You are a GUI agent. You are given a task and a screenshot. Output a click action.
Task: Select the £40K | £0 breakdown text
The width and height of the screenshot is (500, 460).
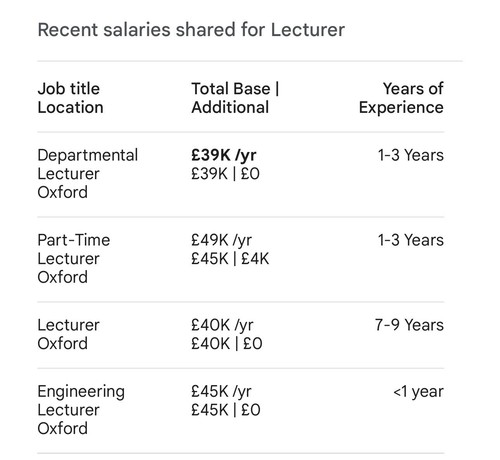(x=227, y=343)
